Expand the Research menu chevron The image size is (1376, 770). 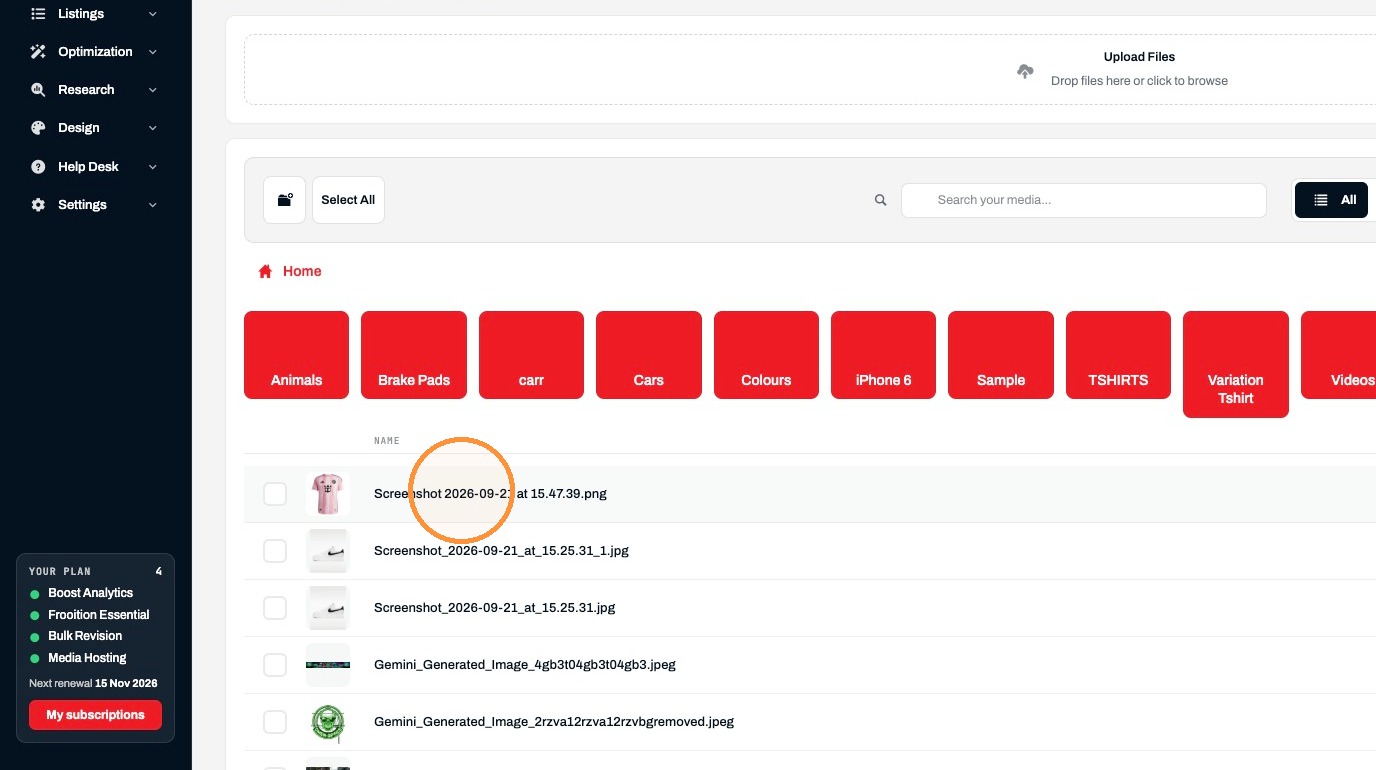coord(153,90)
